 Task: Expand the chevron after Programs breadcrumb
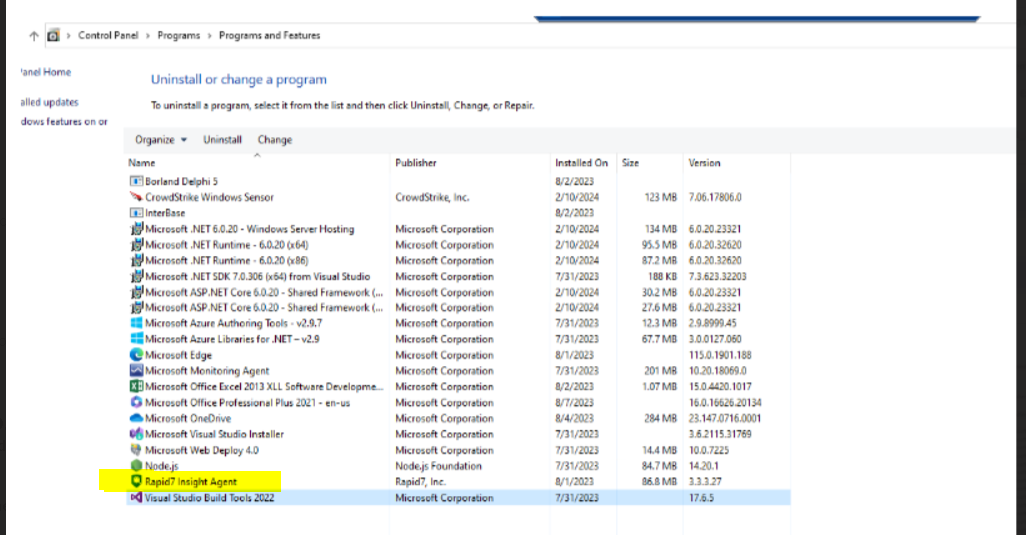tap(209, 35)
